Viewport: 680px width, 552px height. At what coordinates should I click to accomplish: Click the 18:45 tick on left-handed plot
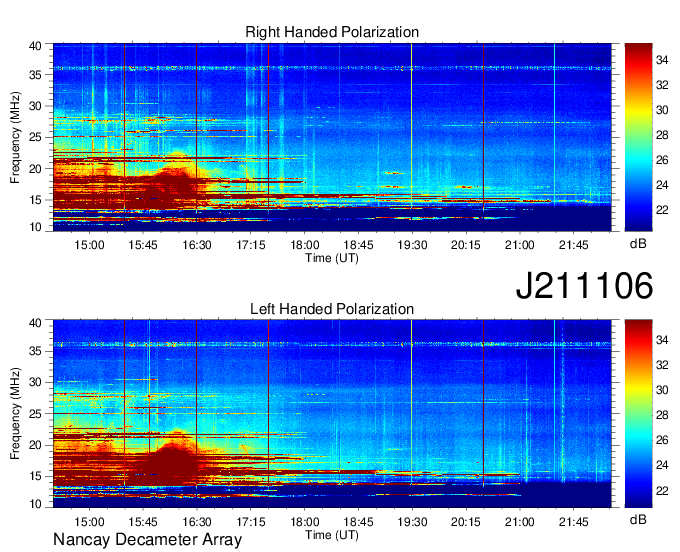coord(358,522)
